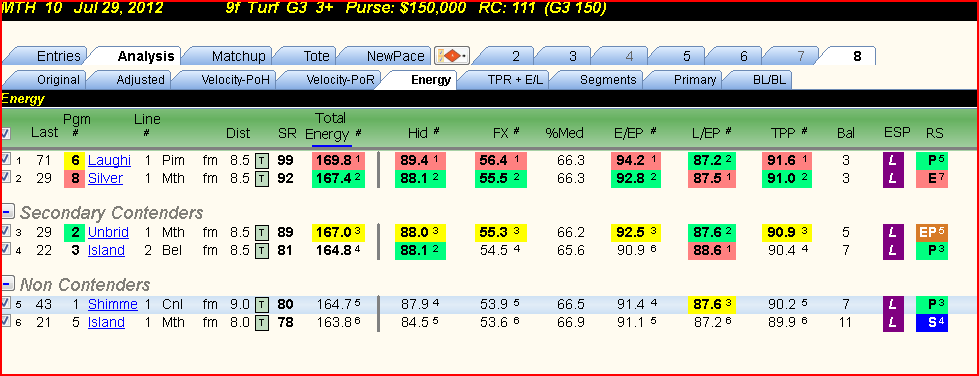Go to race tab 4
This screenshot has height=376, width=979.
click(x=624, y=56)
